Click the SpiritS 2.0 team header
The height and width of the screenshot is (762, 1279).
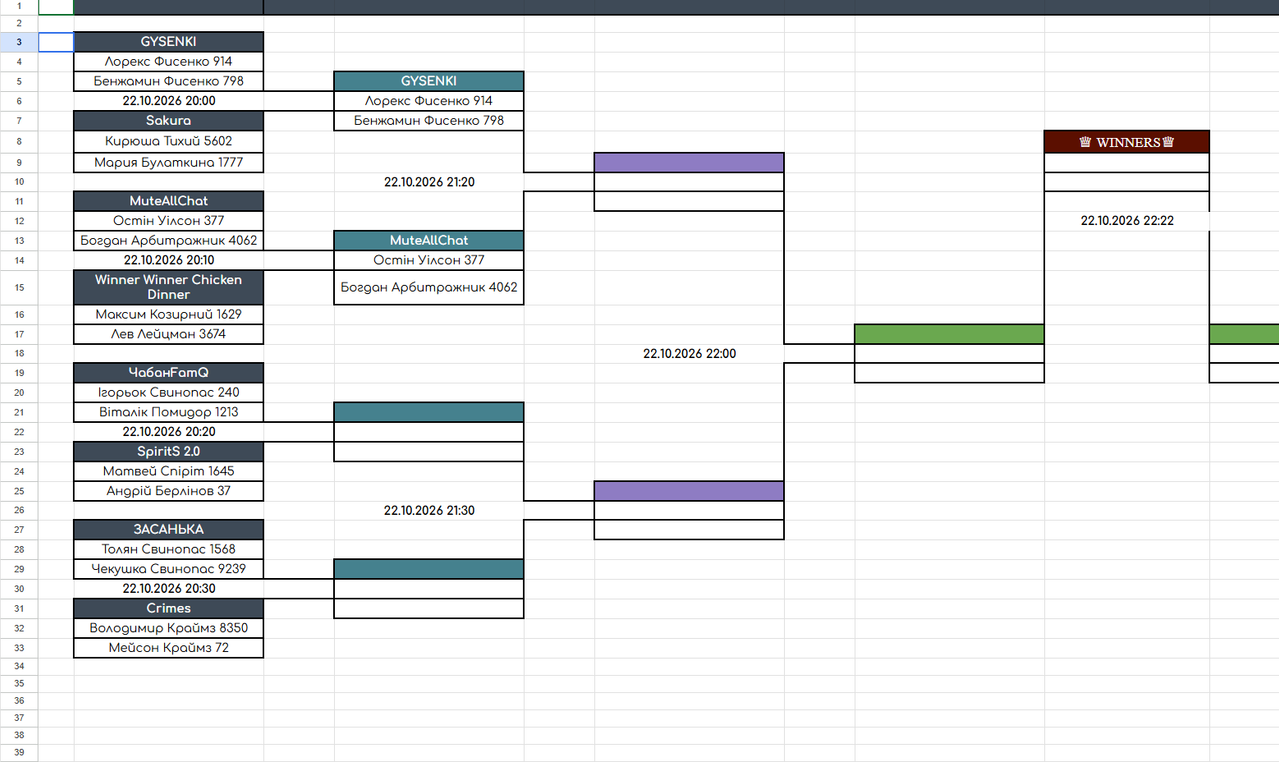pos(169,452)
